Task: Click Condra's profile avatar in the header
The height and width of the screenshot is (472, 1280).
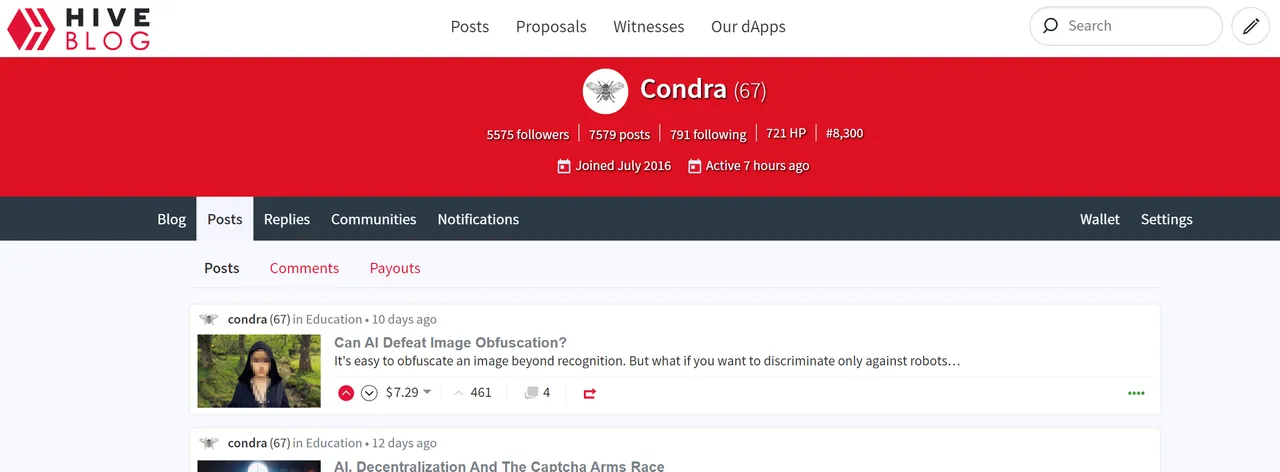Action: click(x=605, y=91)
